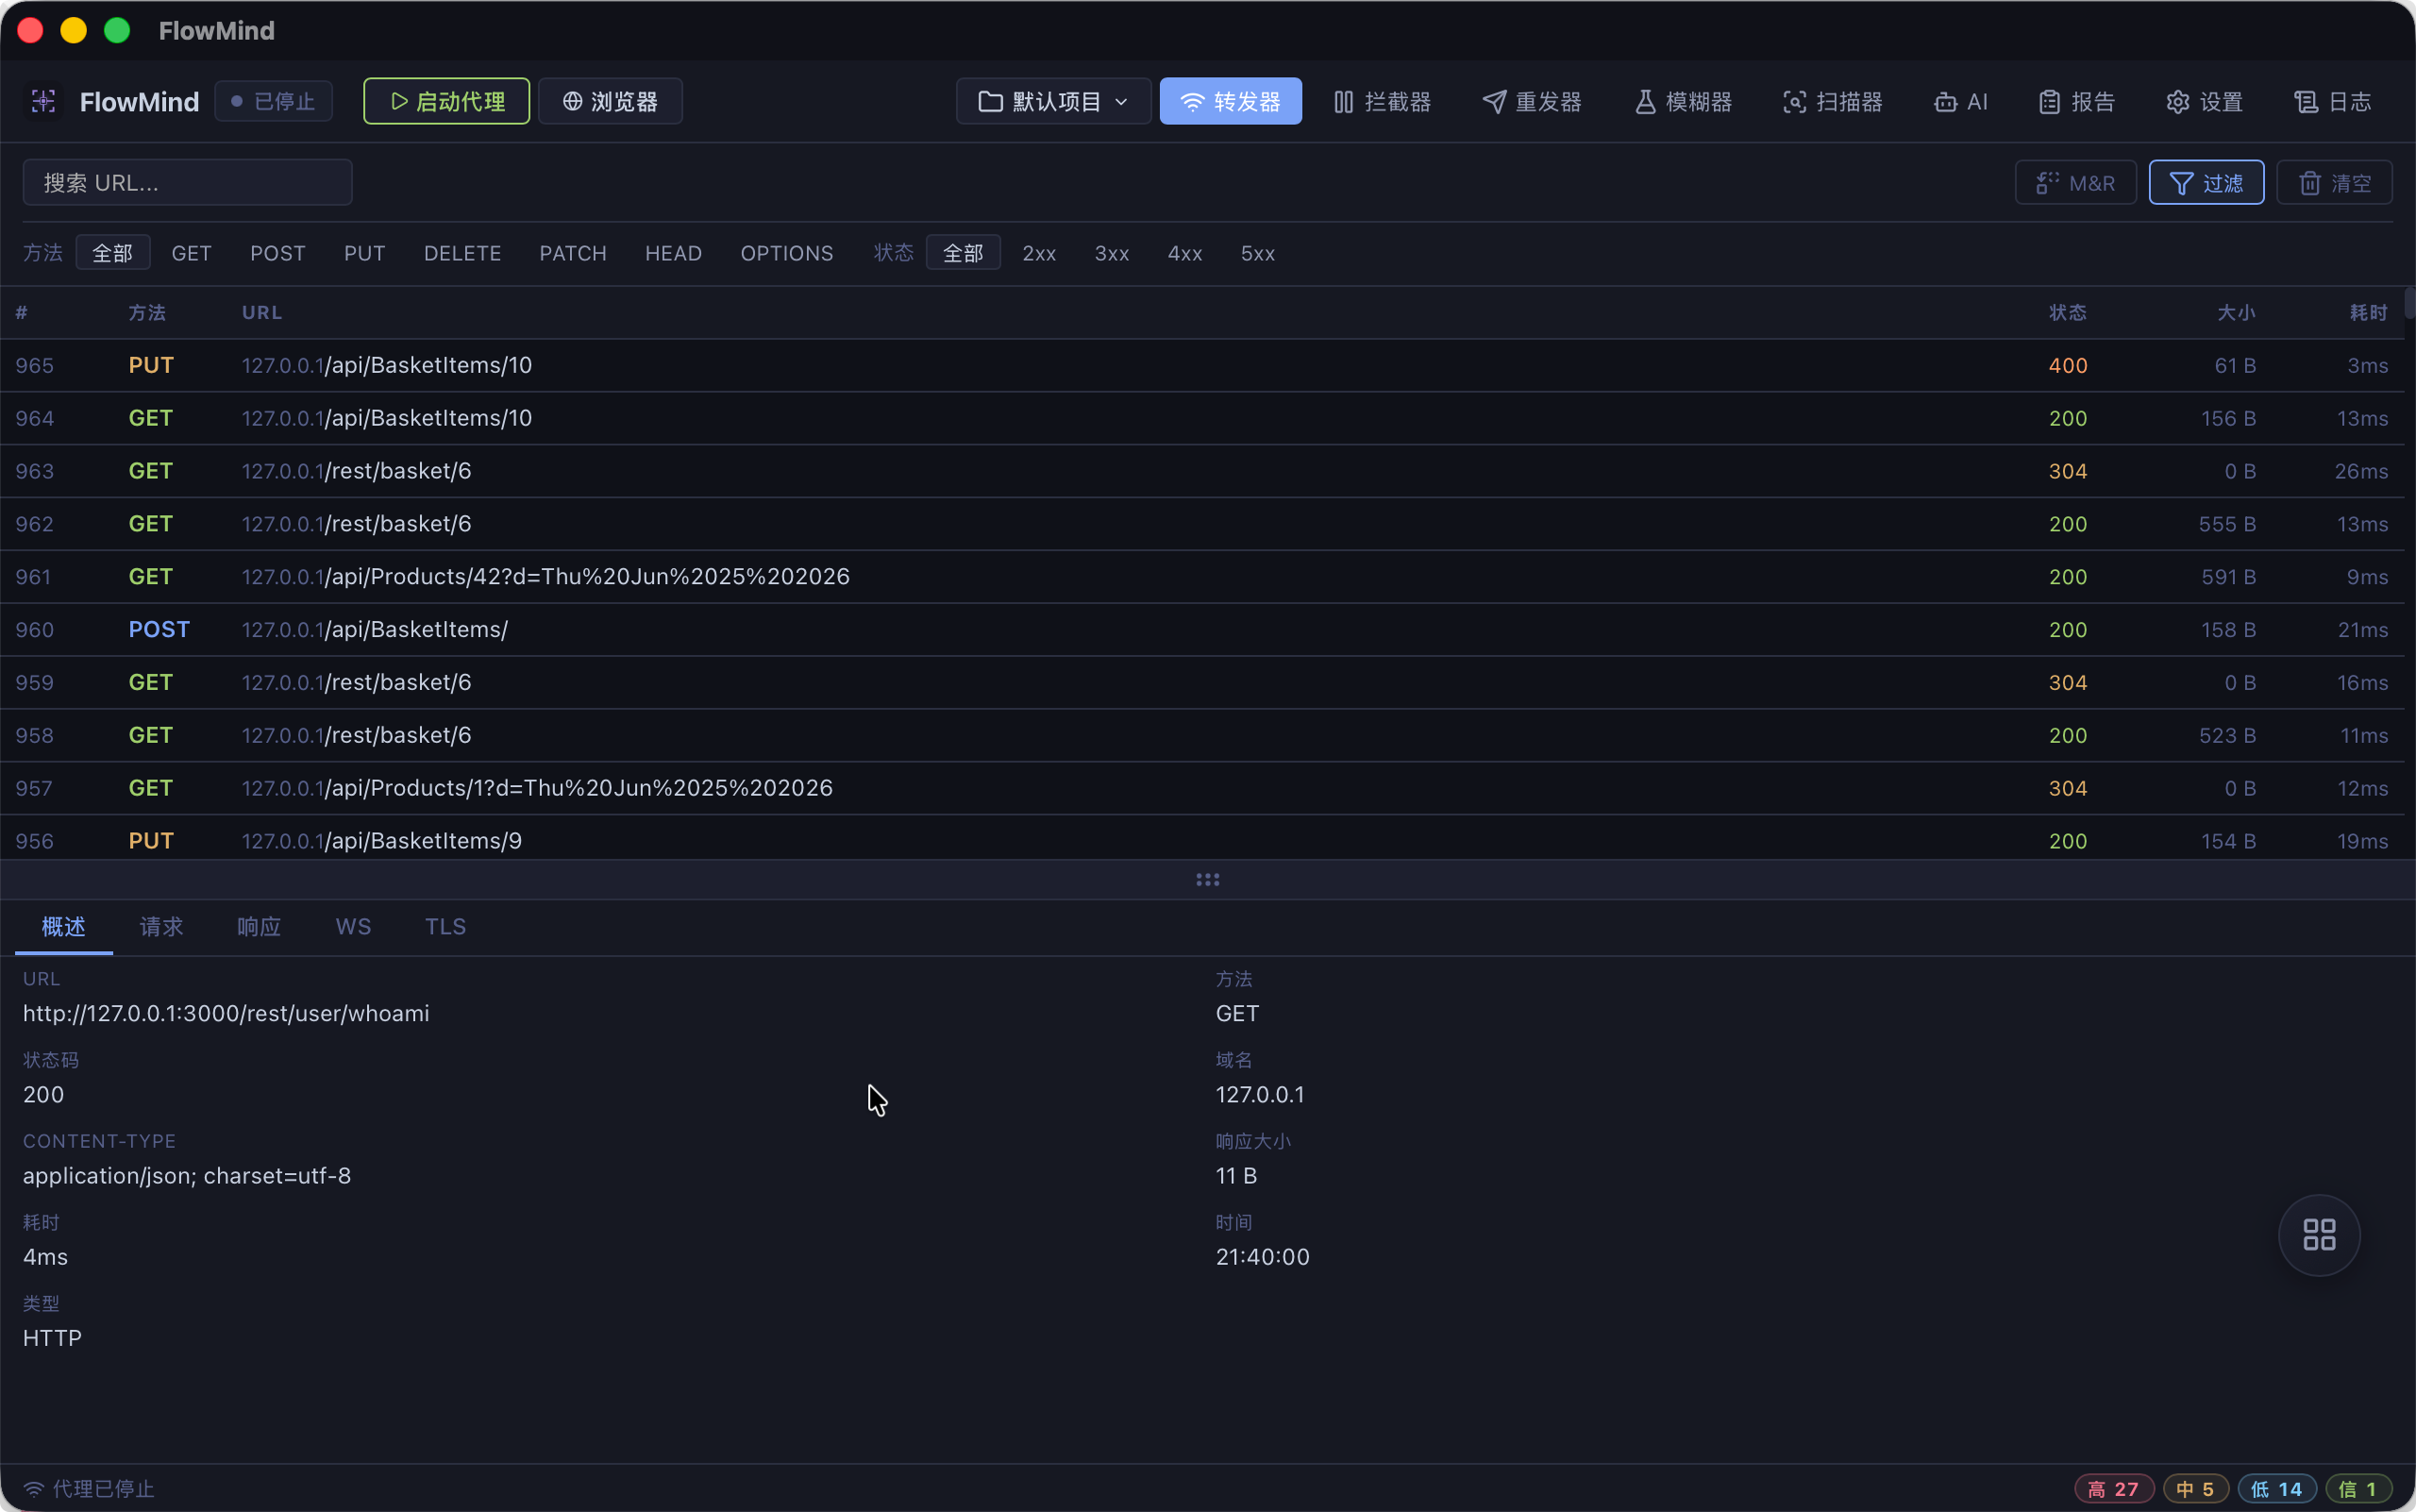Click the panel splitter grip dots
This screenshot has width=2416, height=1512.
click(x=1207, y=880)
